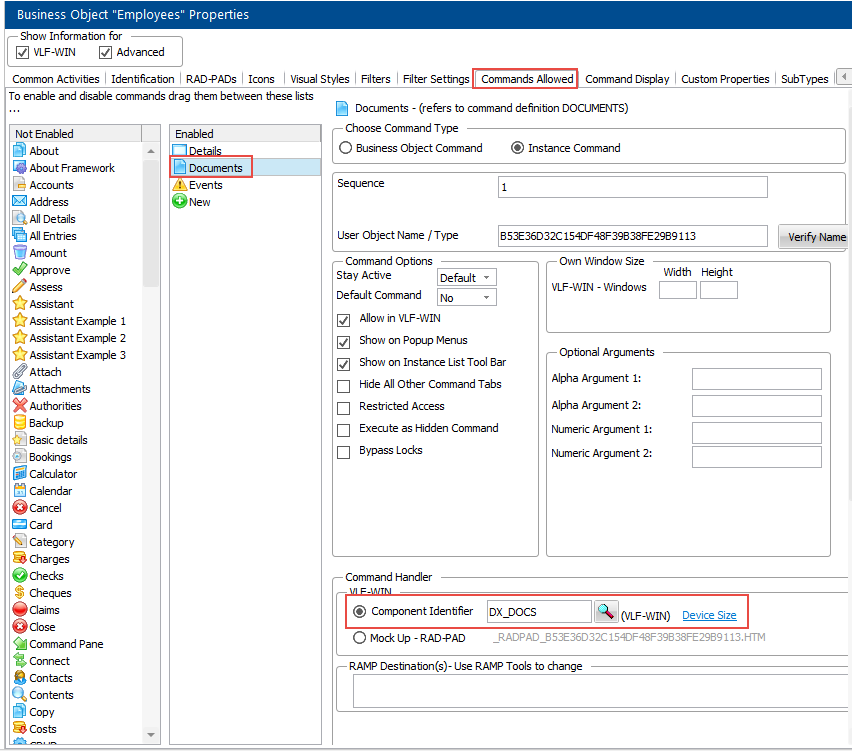Click the Events warning icon
This screenshot has width=852, height=751.
(x=180, y=185)
